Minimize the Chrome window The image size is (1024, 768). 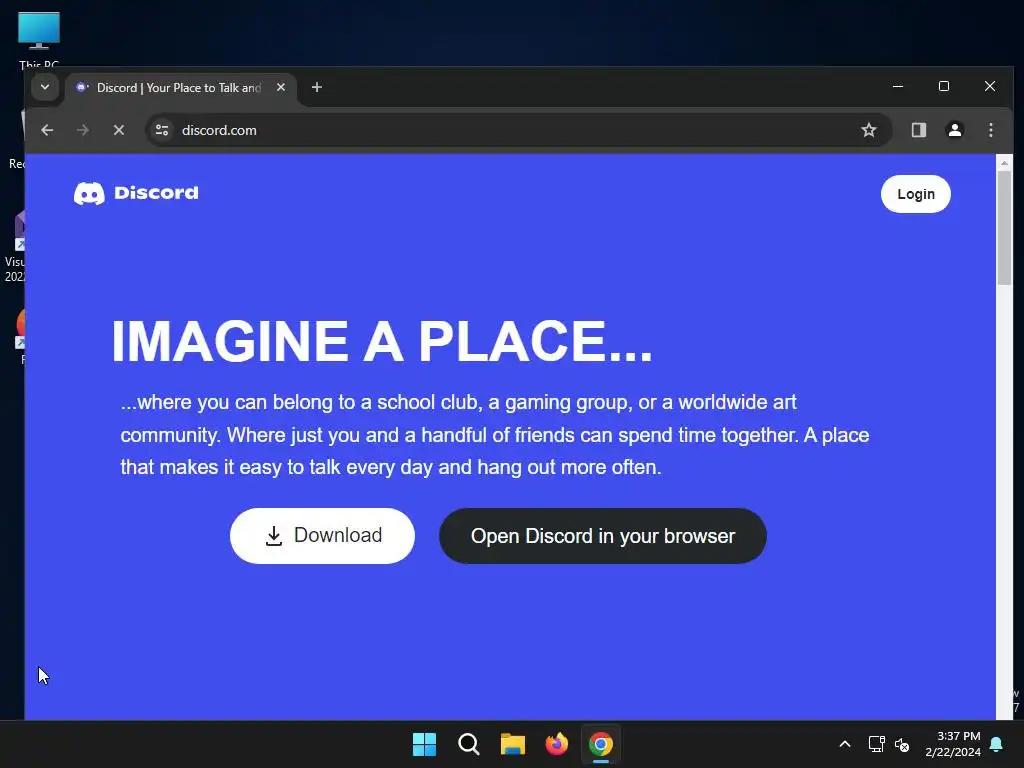898,86
